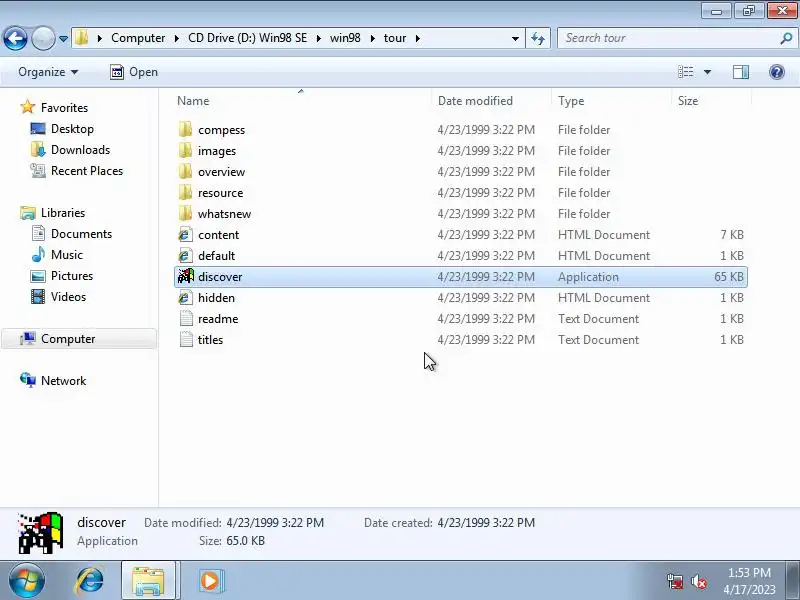Click the Forward navigation arrow button

[43, 38]
